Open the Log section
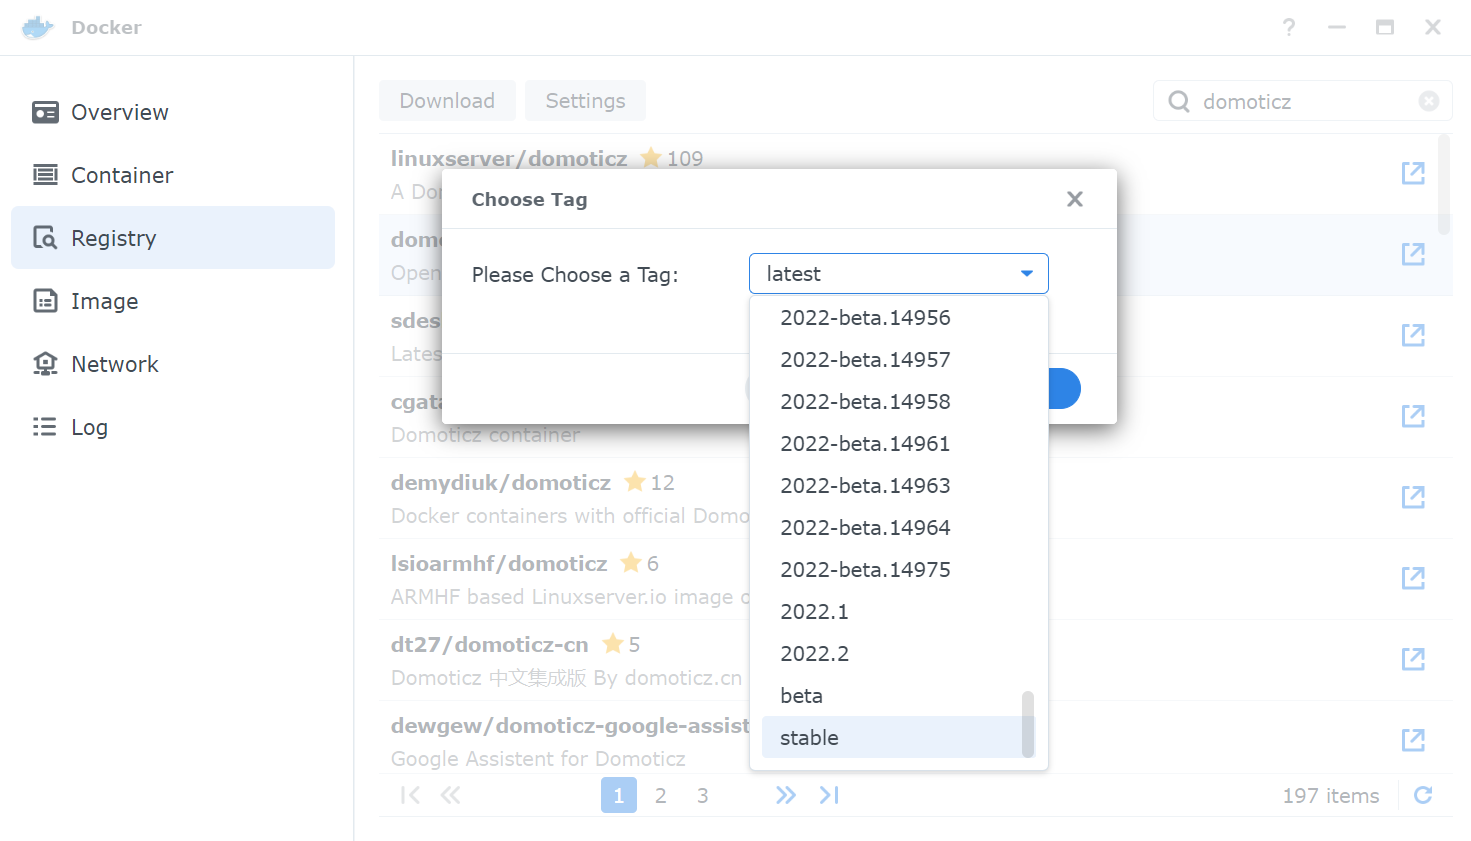1471x841 pixels. point(173,427)
